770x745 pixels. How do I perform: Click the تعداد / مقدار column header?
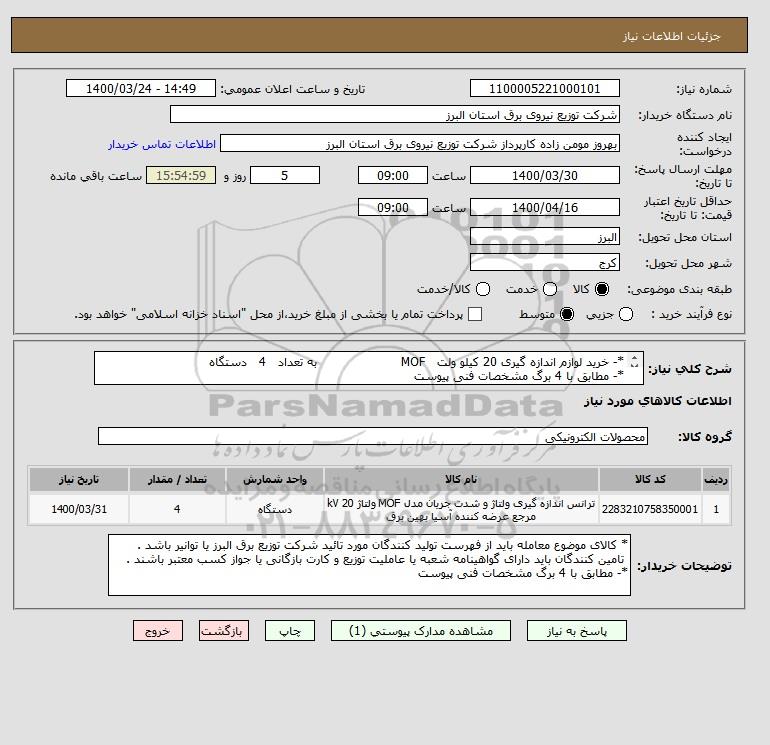coord(177,479)
